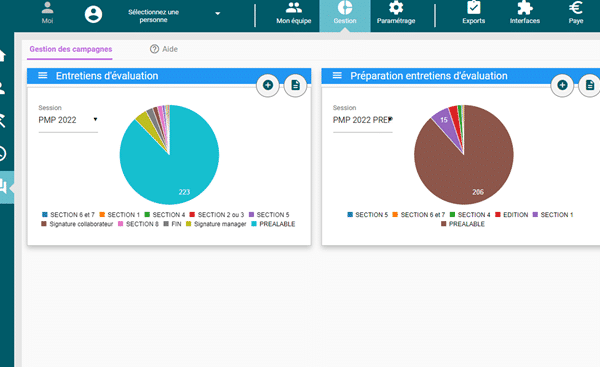Image resolution: width=600 pixels, height=367 pixels.
Task: Open the Interfaces puzzle icon
Action: pyautogui.click(x=525, y=8)
